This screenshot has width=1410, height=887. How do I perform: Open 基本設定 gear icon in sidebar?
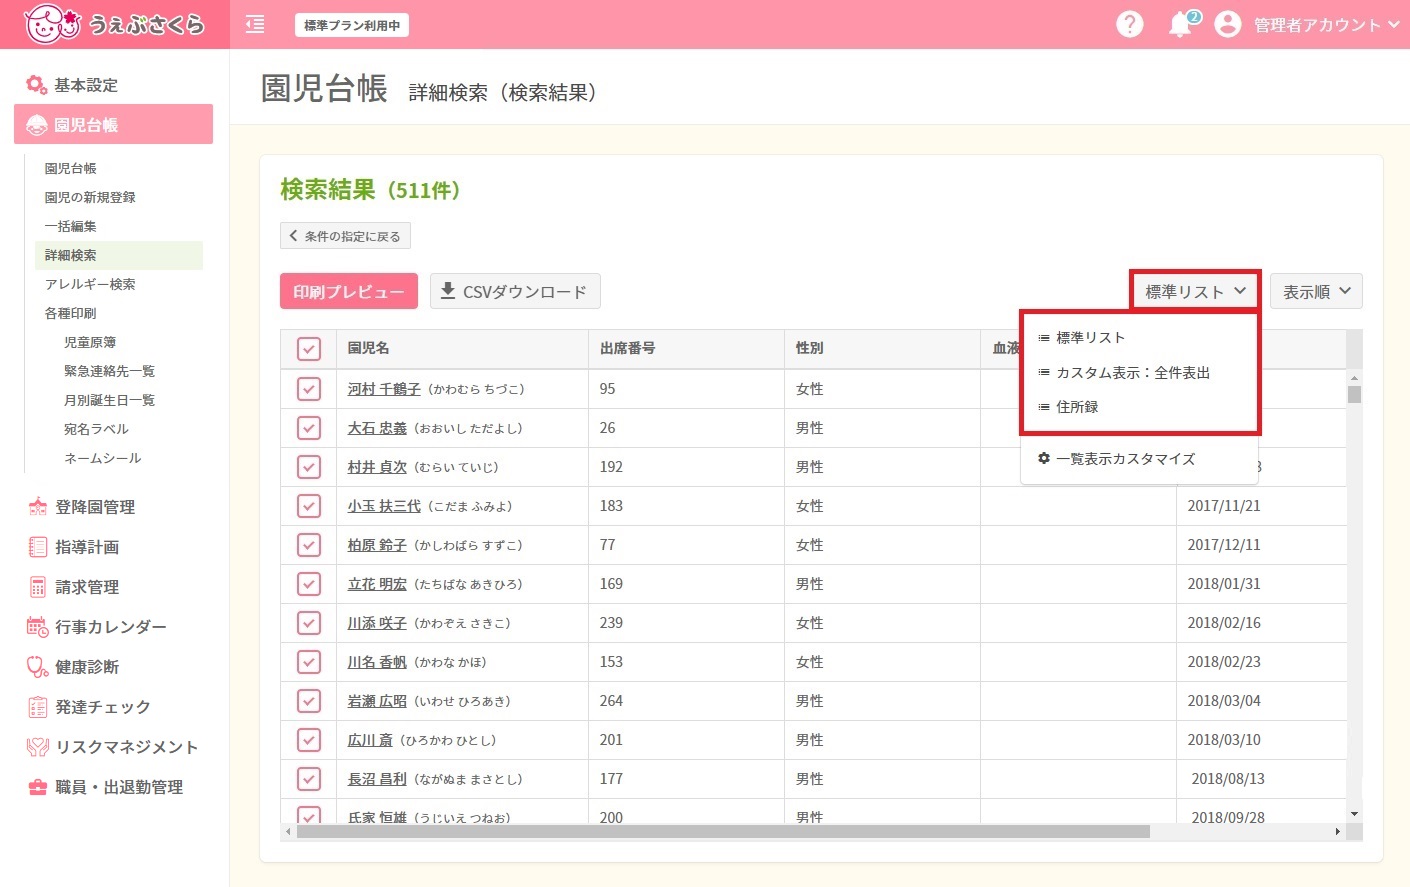37,85
